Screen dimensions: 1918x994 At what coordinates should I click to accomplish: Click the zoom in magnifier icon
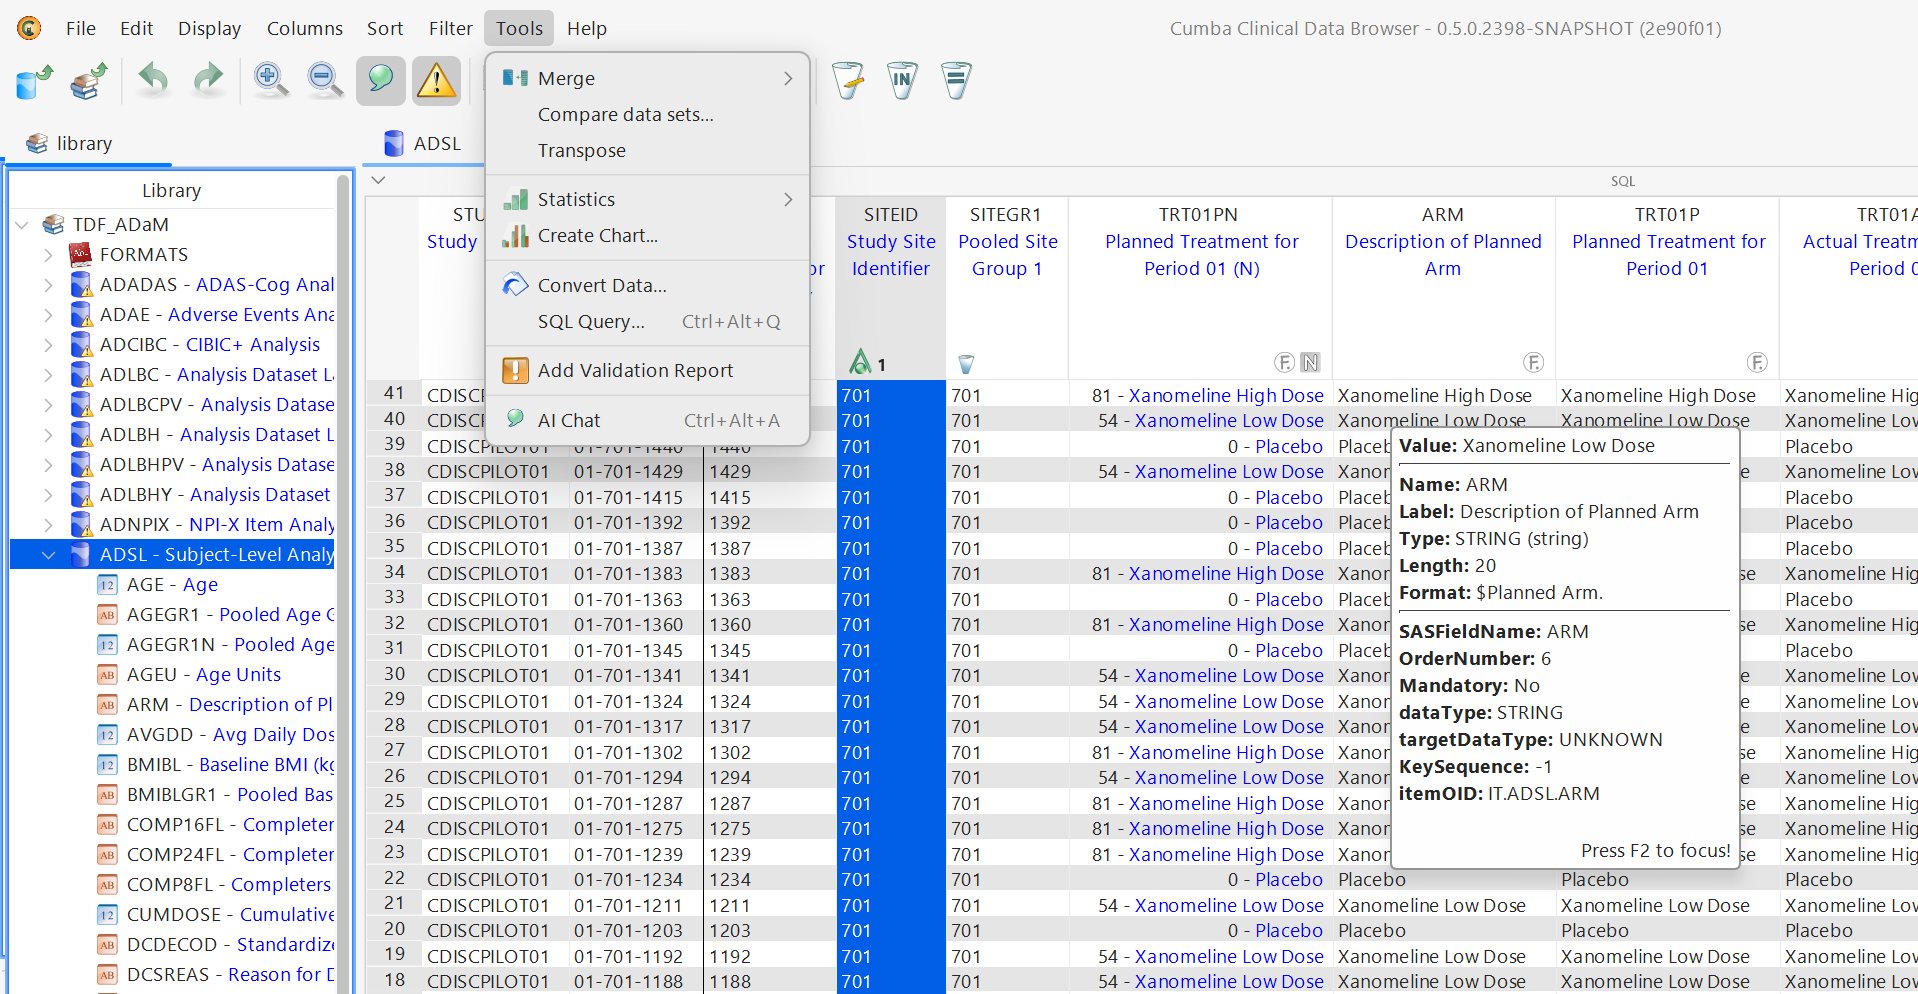click(270, 80)
